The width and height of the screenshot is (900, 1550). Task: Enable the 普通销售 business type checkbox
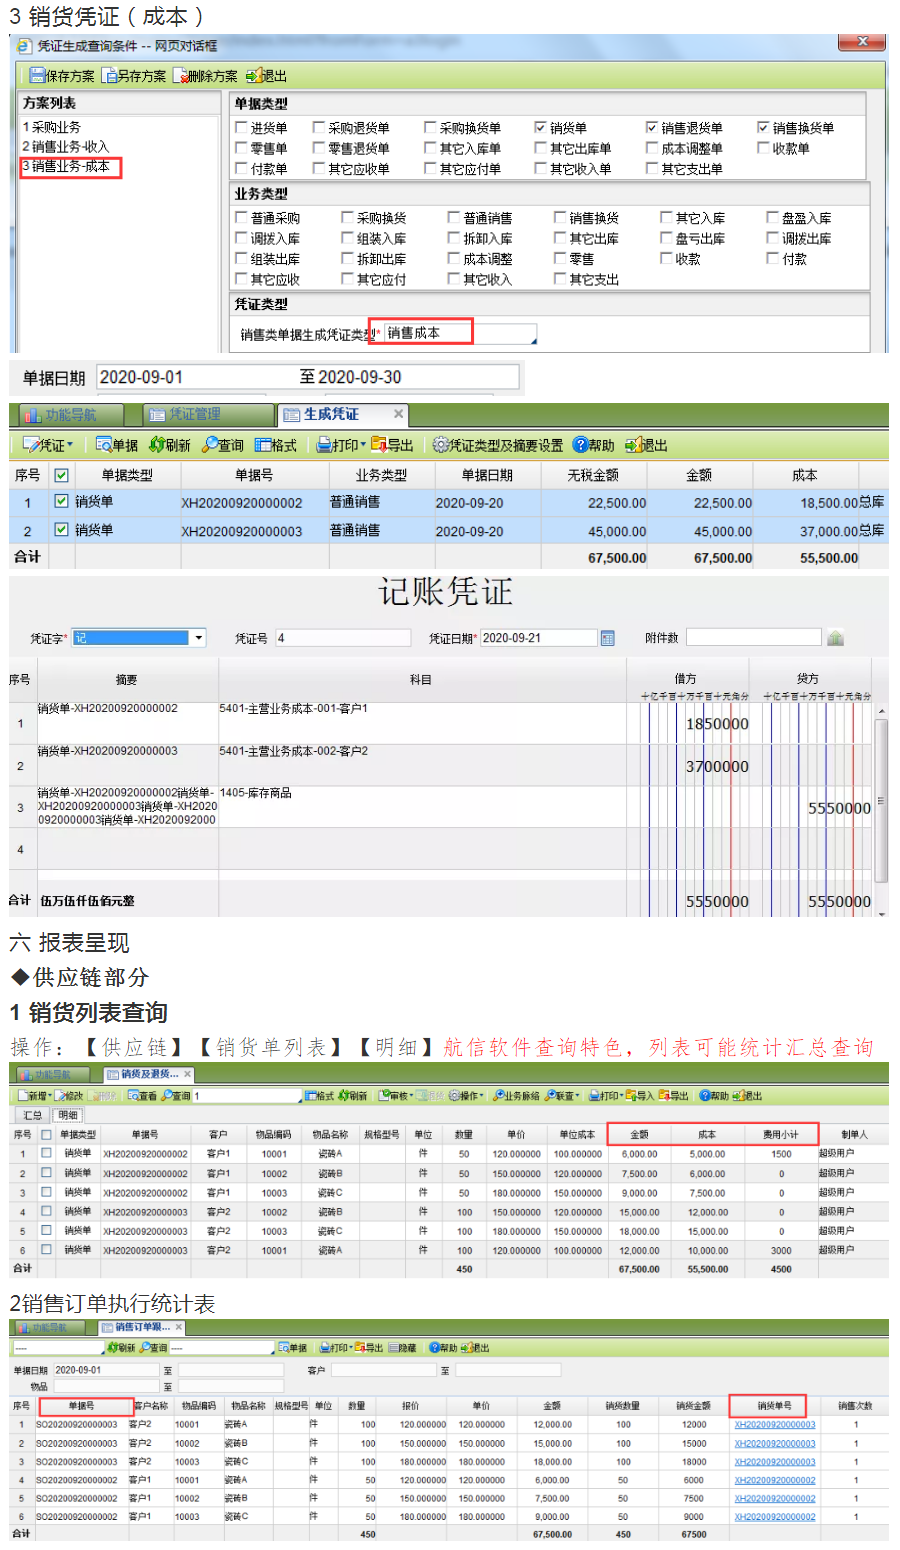(x=455, y=217)
